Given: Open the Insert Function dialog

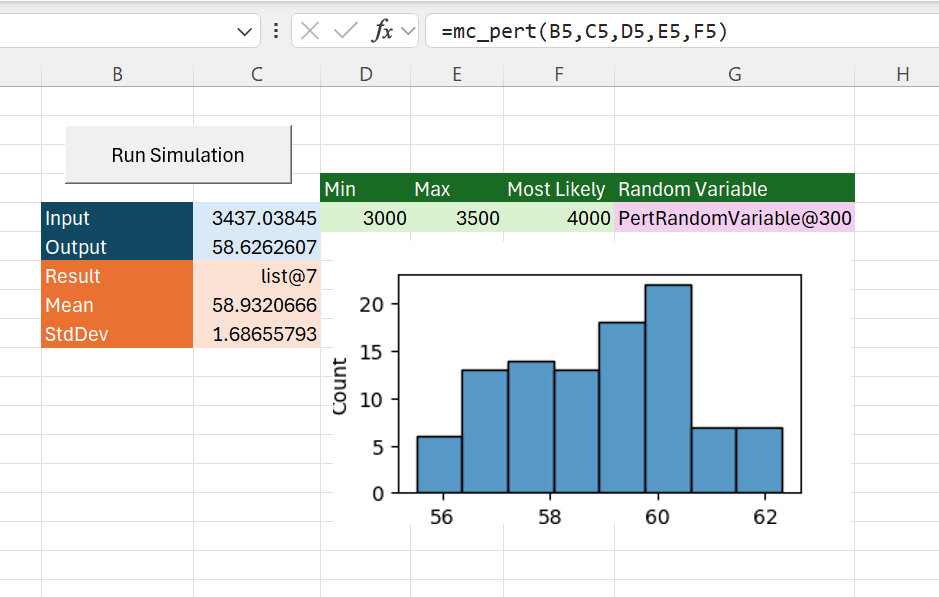Looking at the screenshot, I should coord(382,31).
